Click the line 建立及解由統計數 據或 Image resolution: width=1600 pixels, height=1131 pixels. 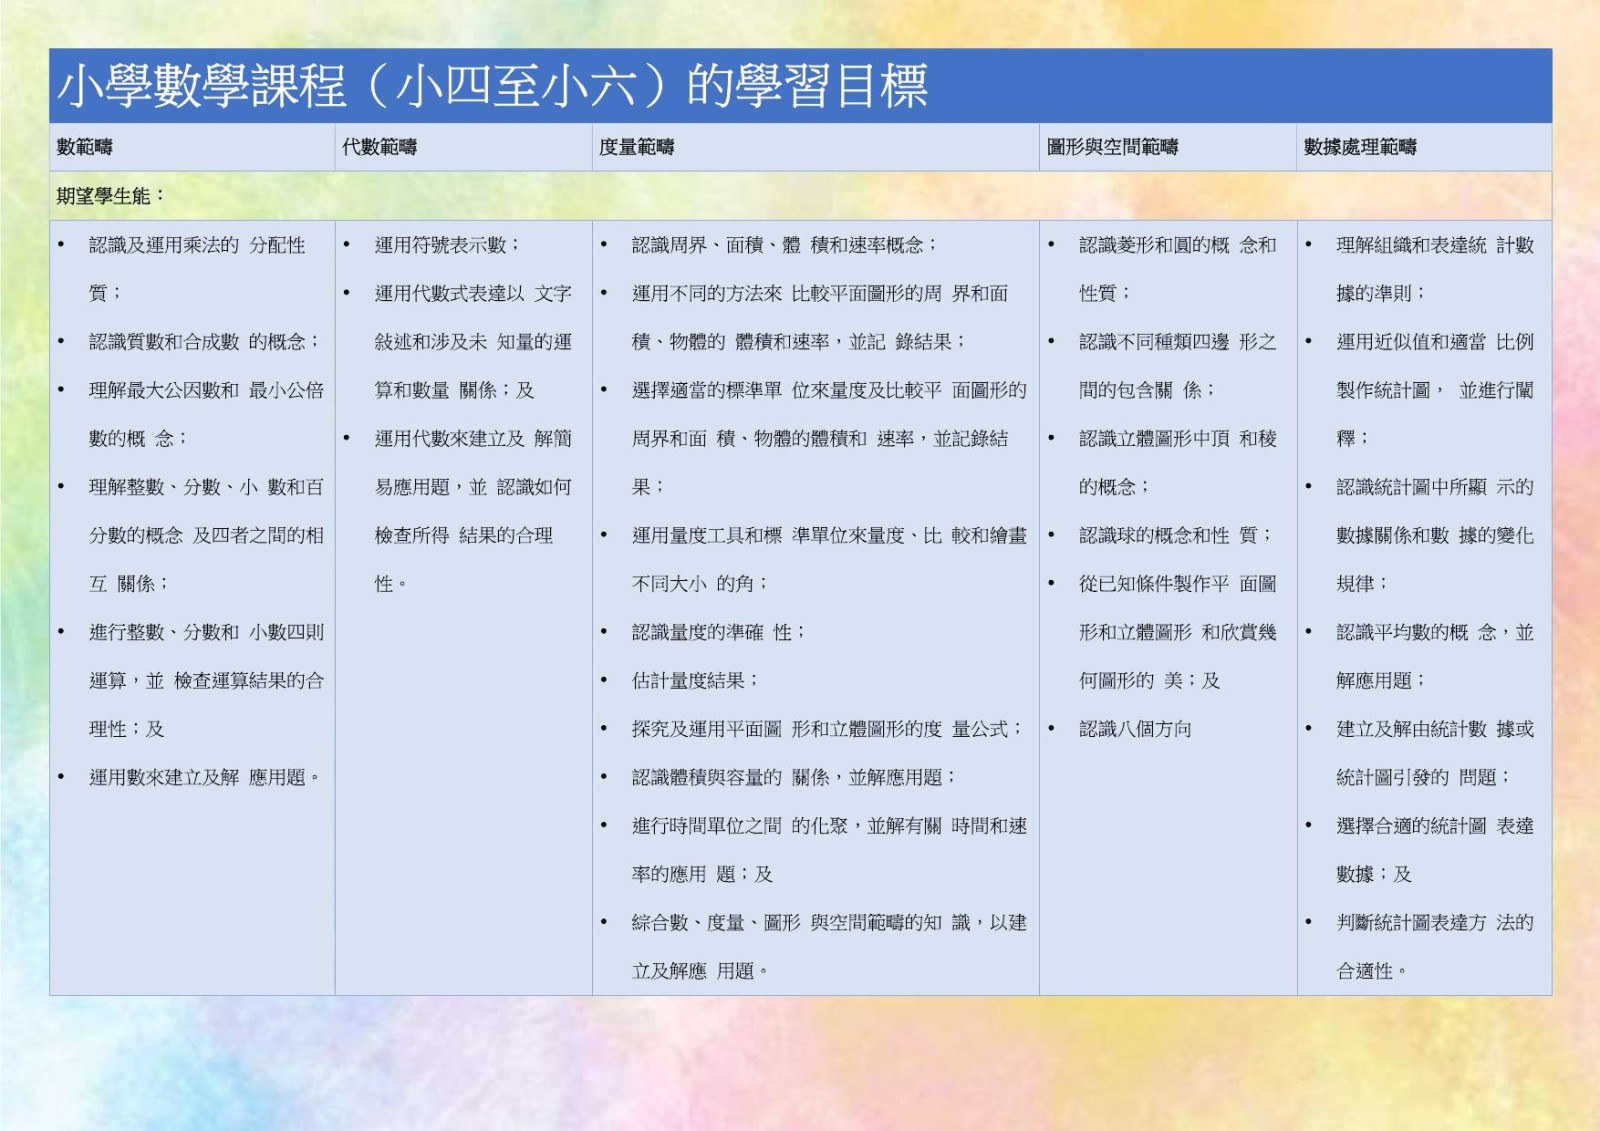1435,729
